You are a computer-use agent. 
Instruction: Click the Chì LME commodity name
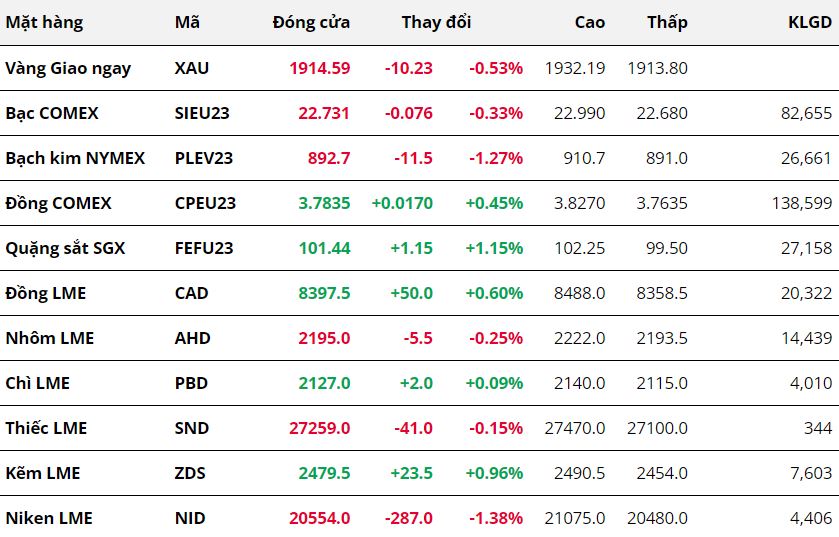38,383
